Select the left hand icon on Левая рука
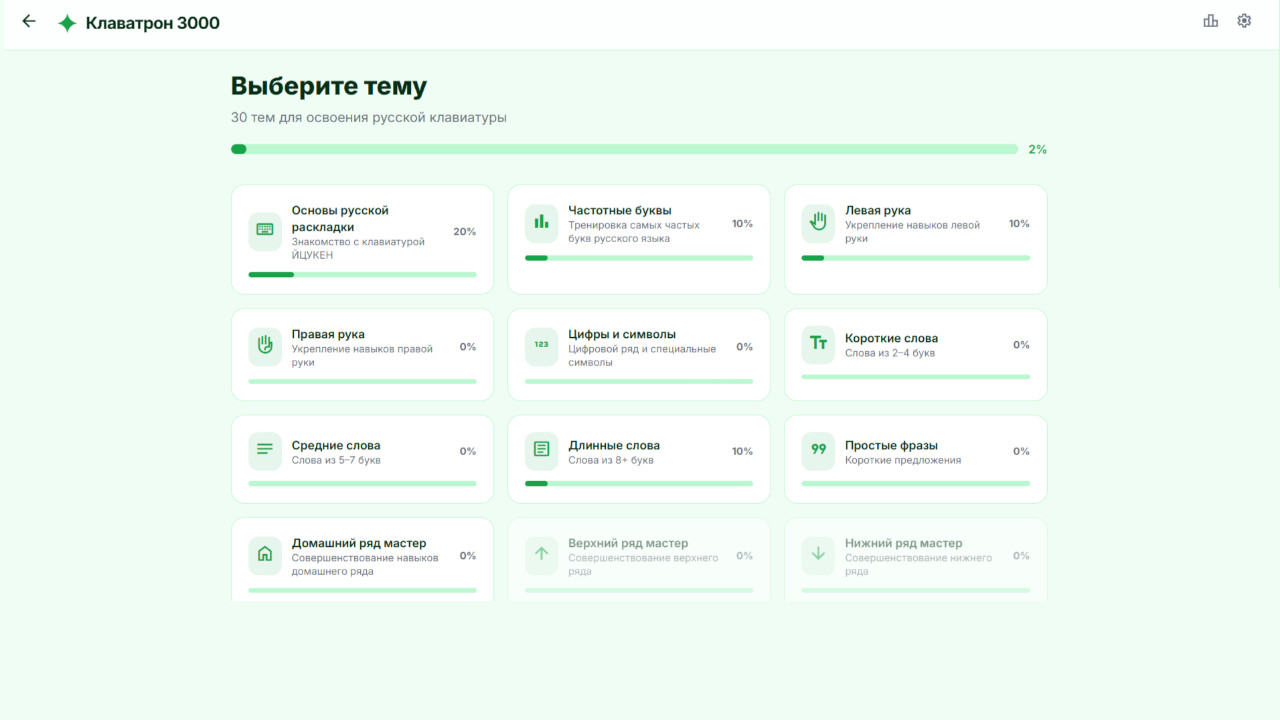 (x=818, y=223)
